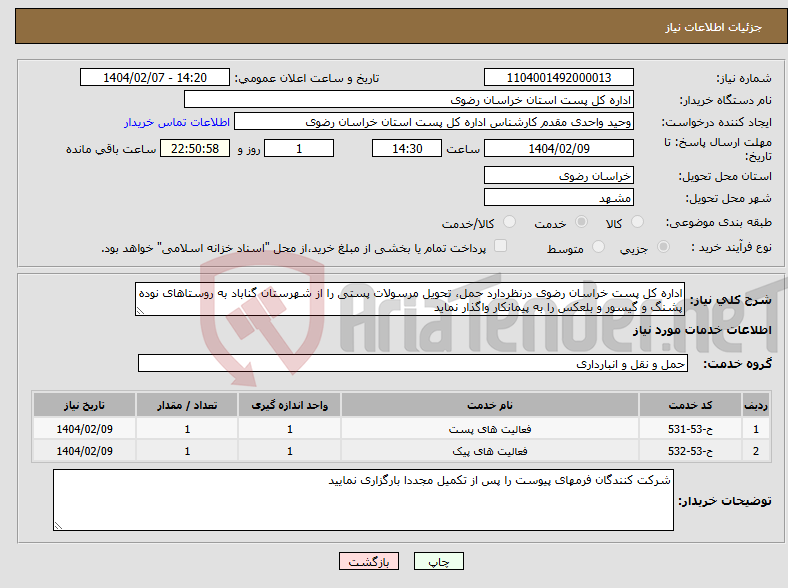The width and height of the screenshot is (788, 588).
Task: Click the announcement date field 1404/02/07 - 14:20
Action: click(x=155, y=77)
